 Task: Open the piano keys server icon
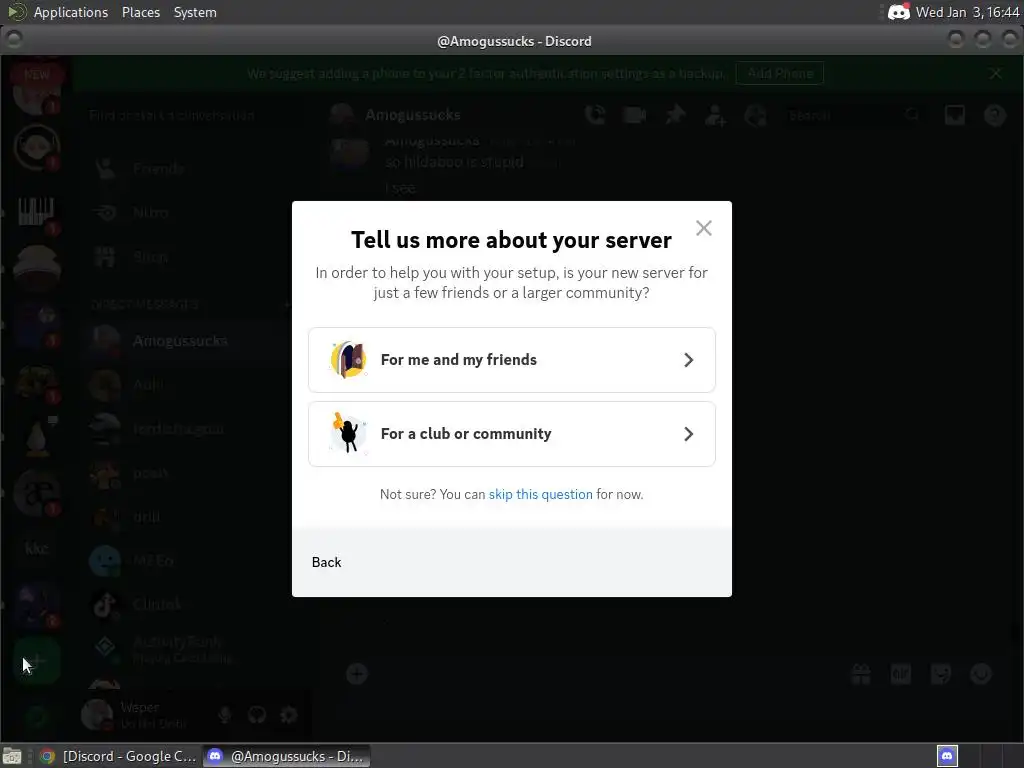click(x=37, y=212)
